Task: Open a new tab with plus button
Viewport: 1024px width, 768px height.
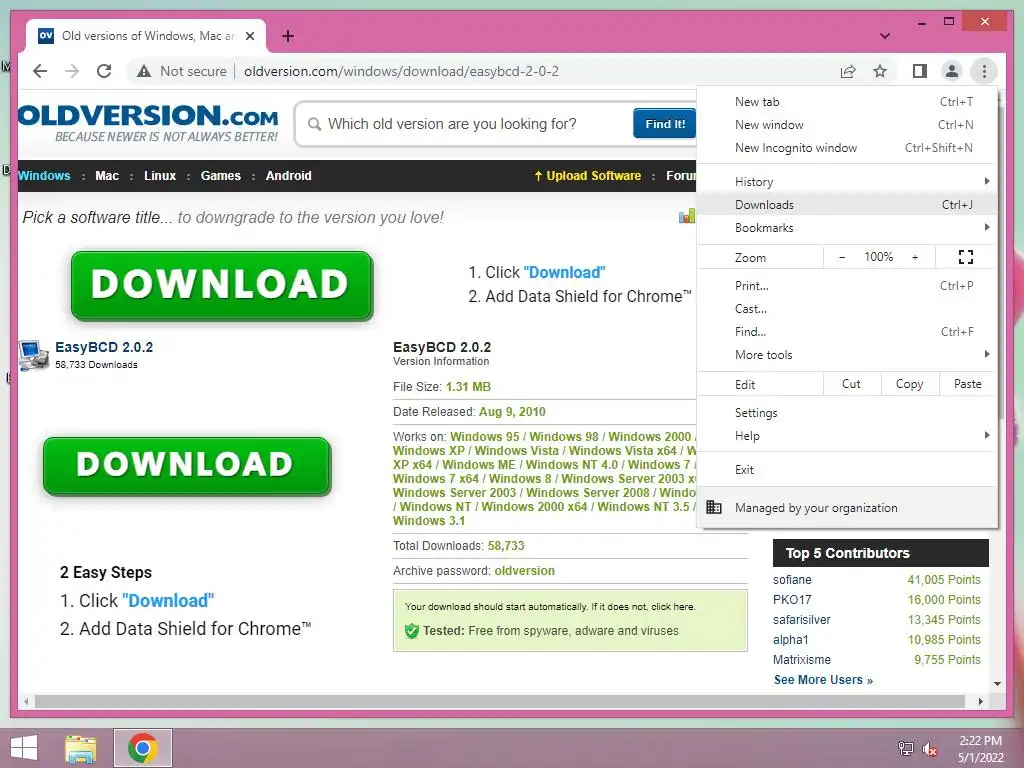Action: [287, 36]
